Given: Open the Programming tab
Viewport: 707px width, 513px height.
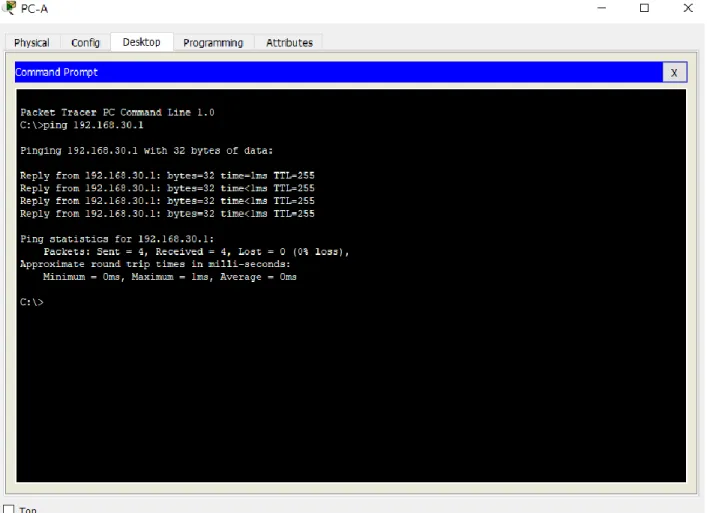Looking at the screenshot, I should (213, 42).
